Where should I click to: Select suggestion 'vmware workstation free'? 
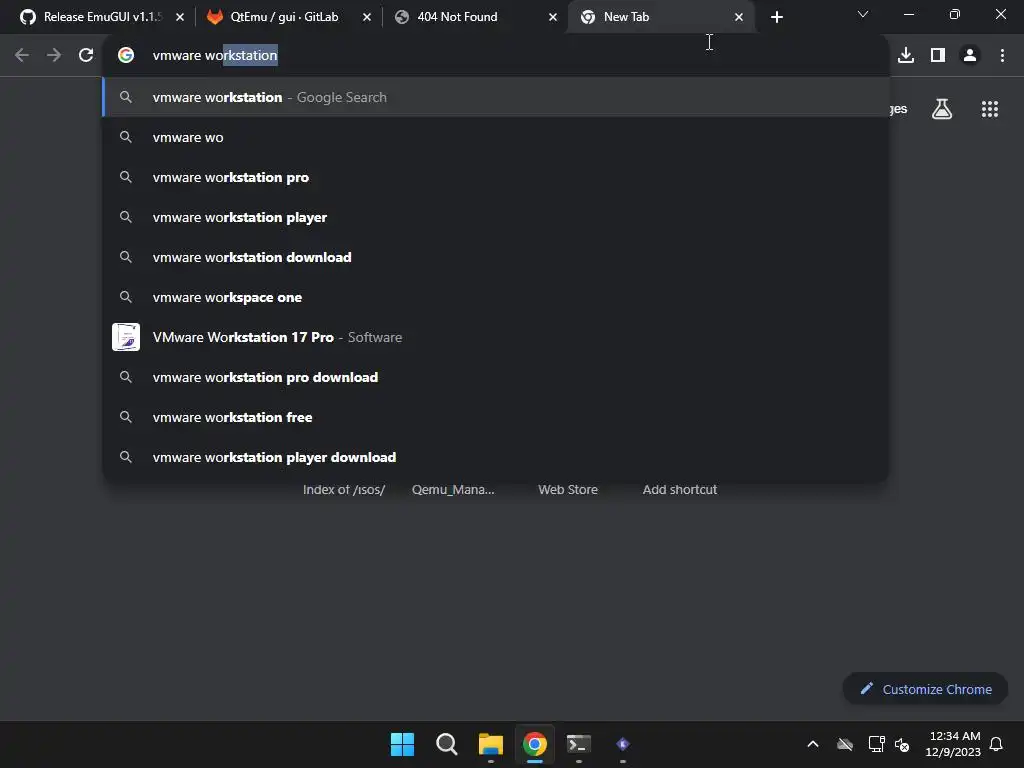tap(496, 417)
